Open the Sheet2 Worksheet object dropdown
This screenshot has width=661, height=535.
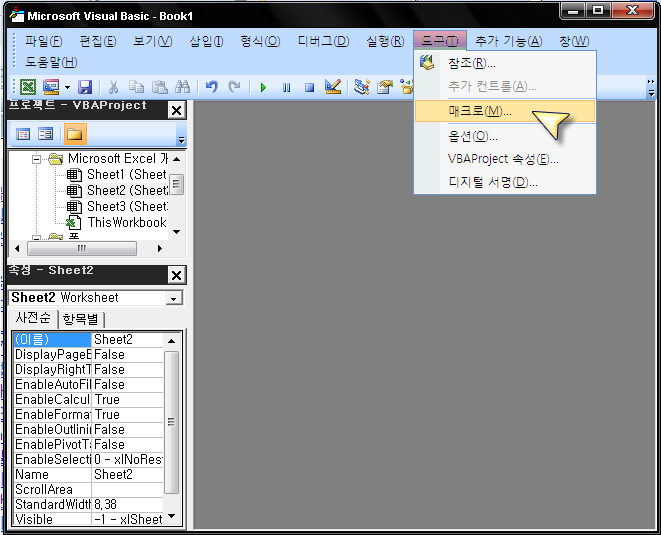tap(173, 298)
